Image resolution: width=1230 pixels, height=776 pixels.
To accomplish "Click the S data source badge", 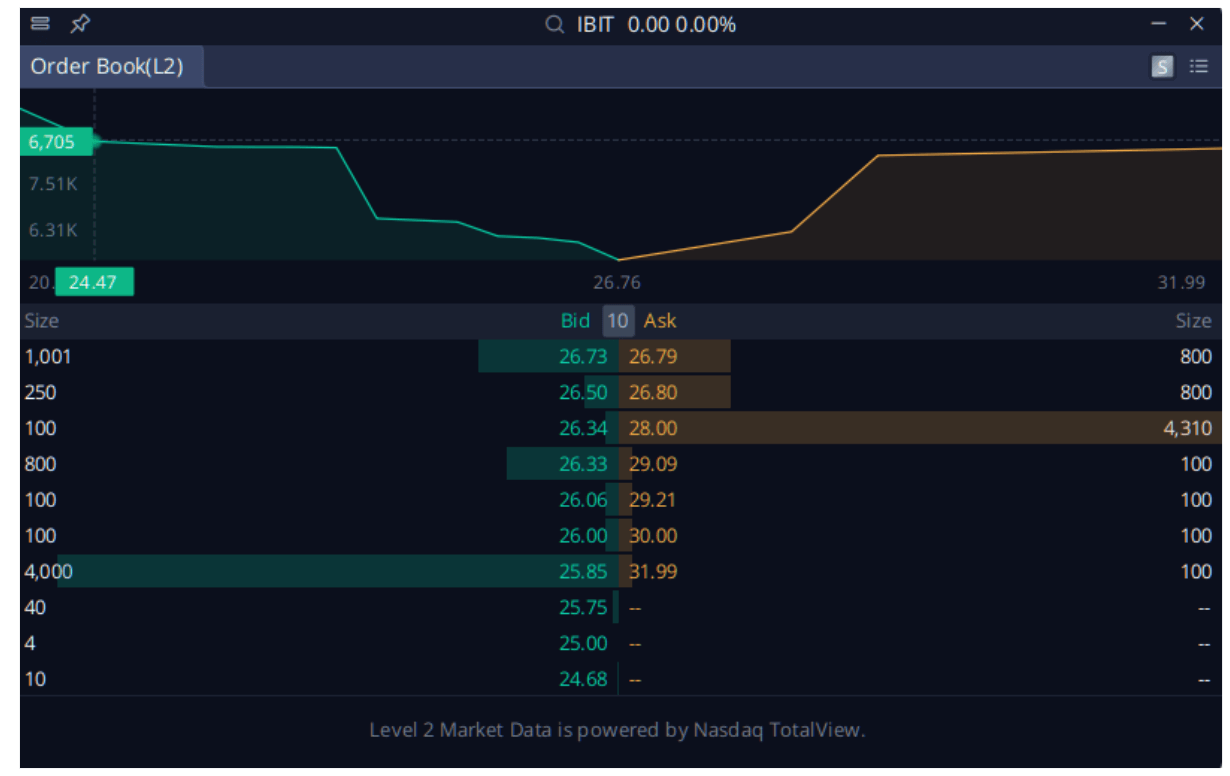I will 1162,66.
